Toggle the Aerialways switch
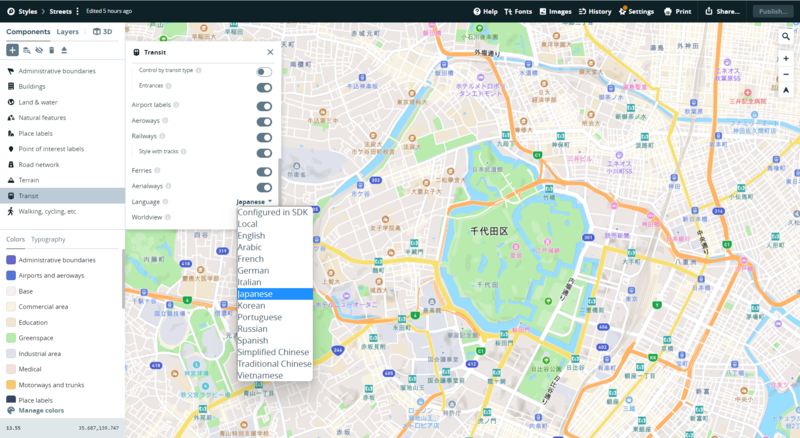800x438 pixels. coord(264,187)
